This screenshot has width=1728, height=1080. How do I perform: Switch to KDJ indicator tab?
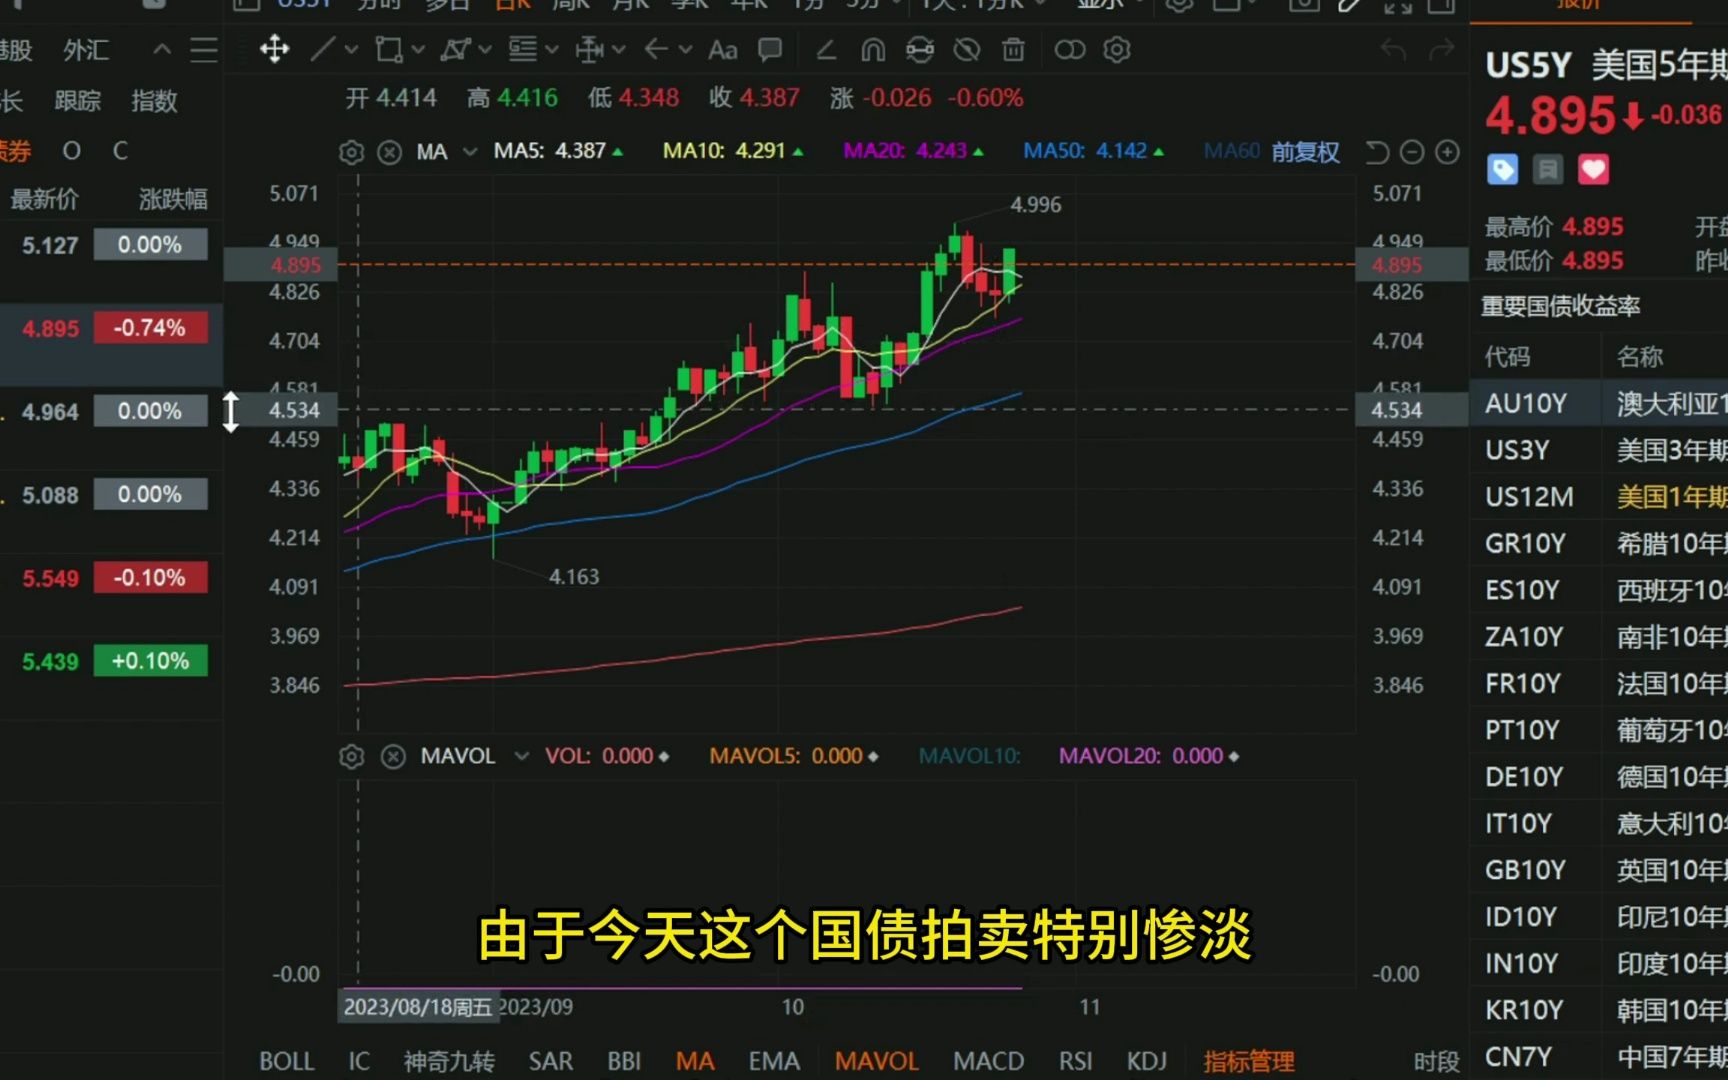[x=1146, y=1061]
